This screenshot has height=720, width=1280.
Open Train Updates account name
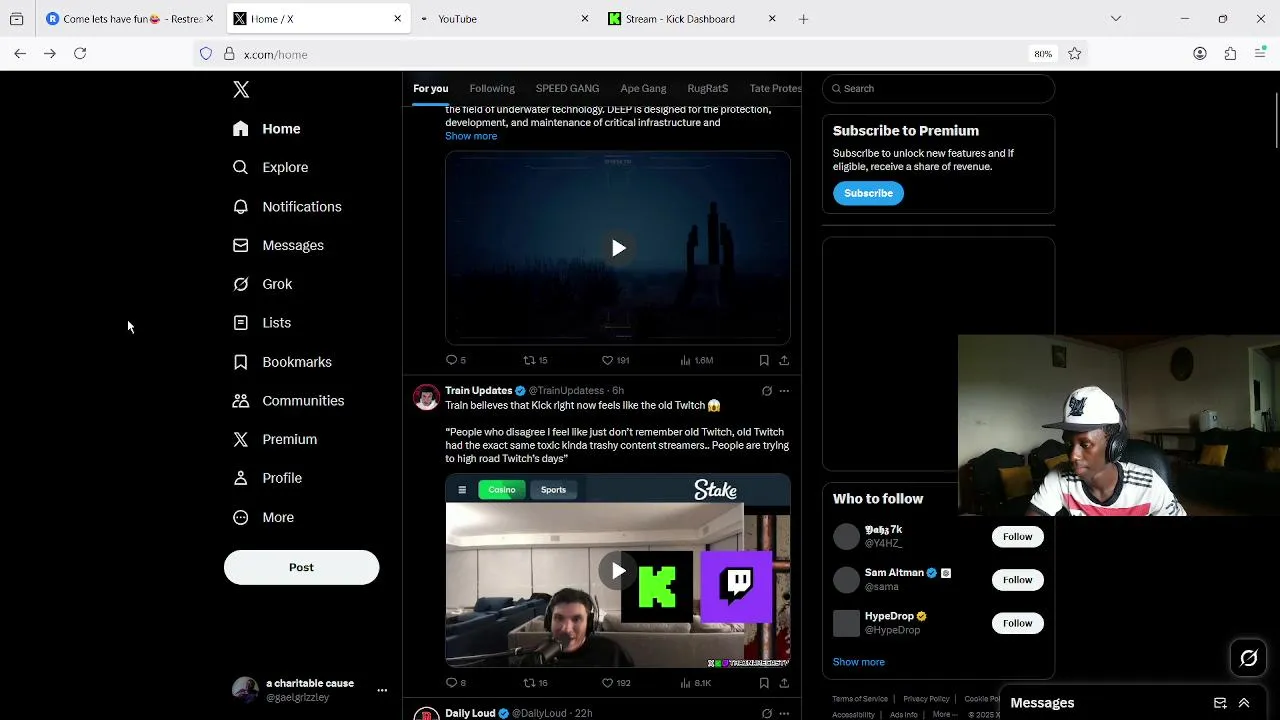478,391
